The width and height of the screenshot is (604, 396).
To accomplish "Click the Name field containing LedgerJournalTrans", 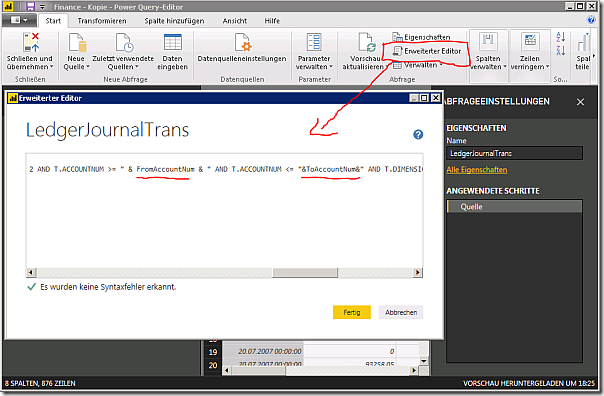I will coord(514,153).
